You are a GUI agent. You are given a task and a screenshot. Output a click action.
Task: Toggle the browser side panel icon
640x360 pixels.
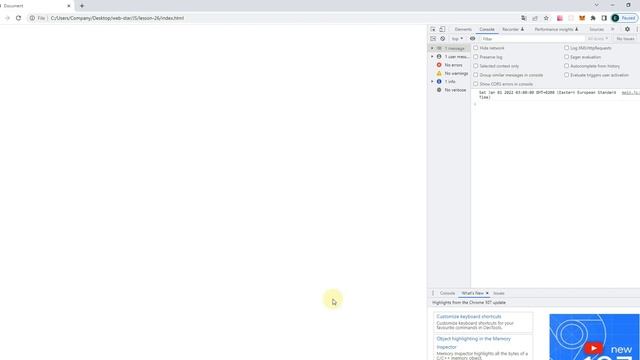pyautogui.click(x=604, y=18)
